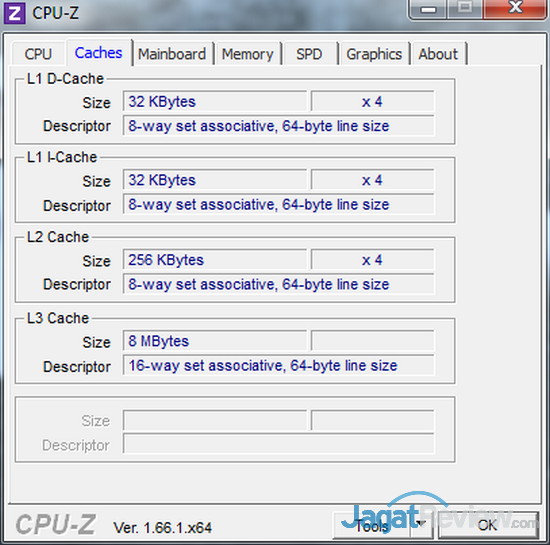Select the Caches tab
This screenshot has height=545, width=550.
[99, 53]
